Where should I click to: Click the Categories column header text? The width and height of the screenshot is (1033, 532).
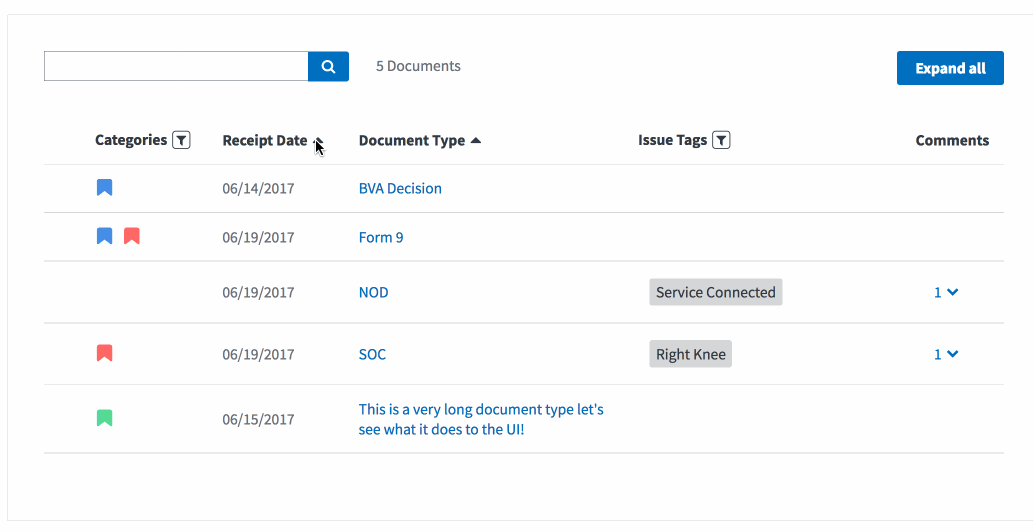coord(131,140)
